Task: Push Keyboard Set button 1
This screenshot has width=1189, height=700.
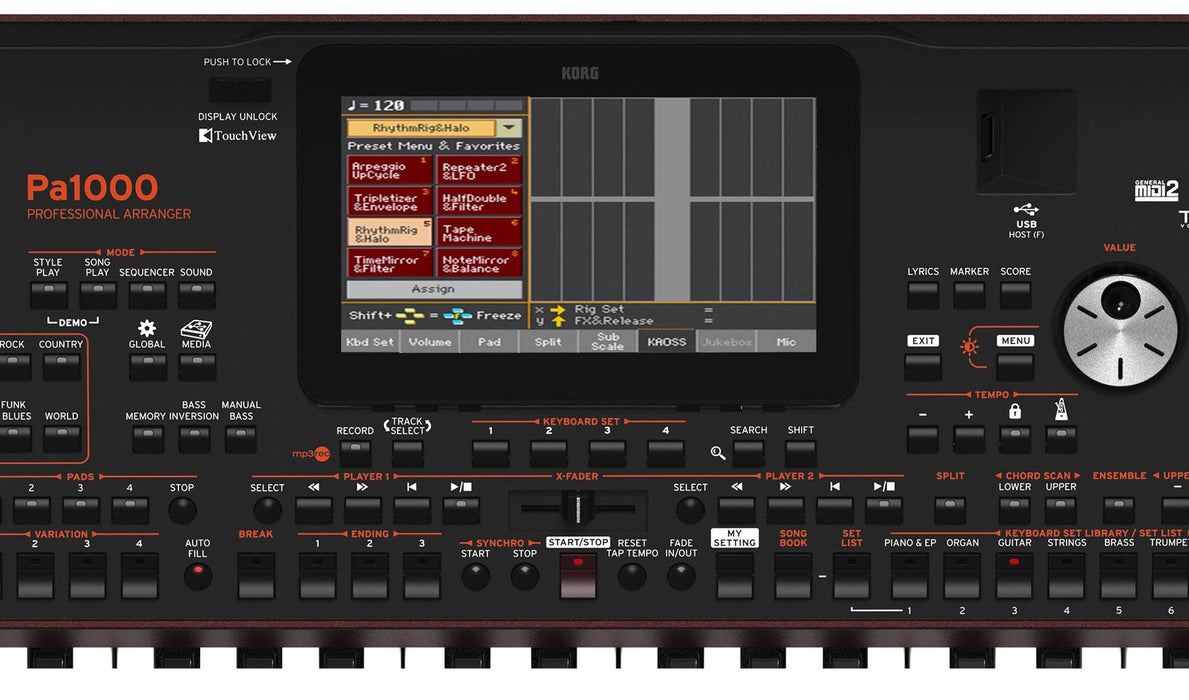Action: (x=491, y=453)
